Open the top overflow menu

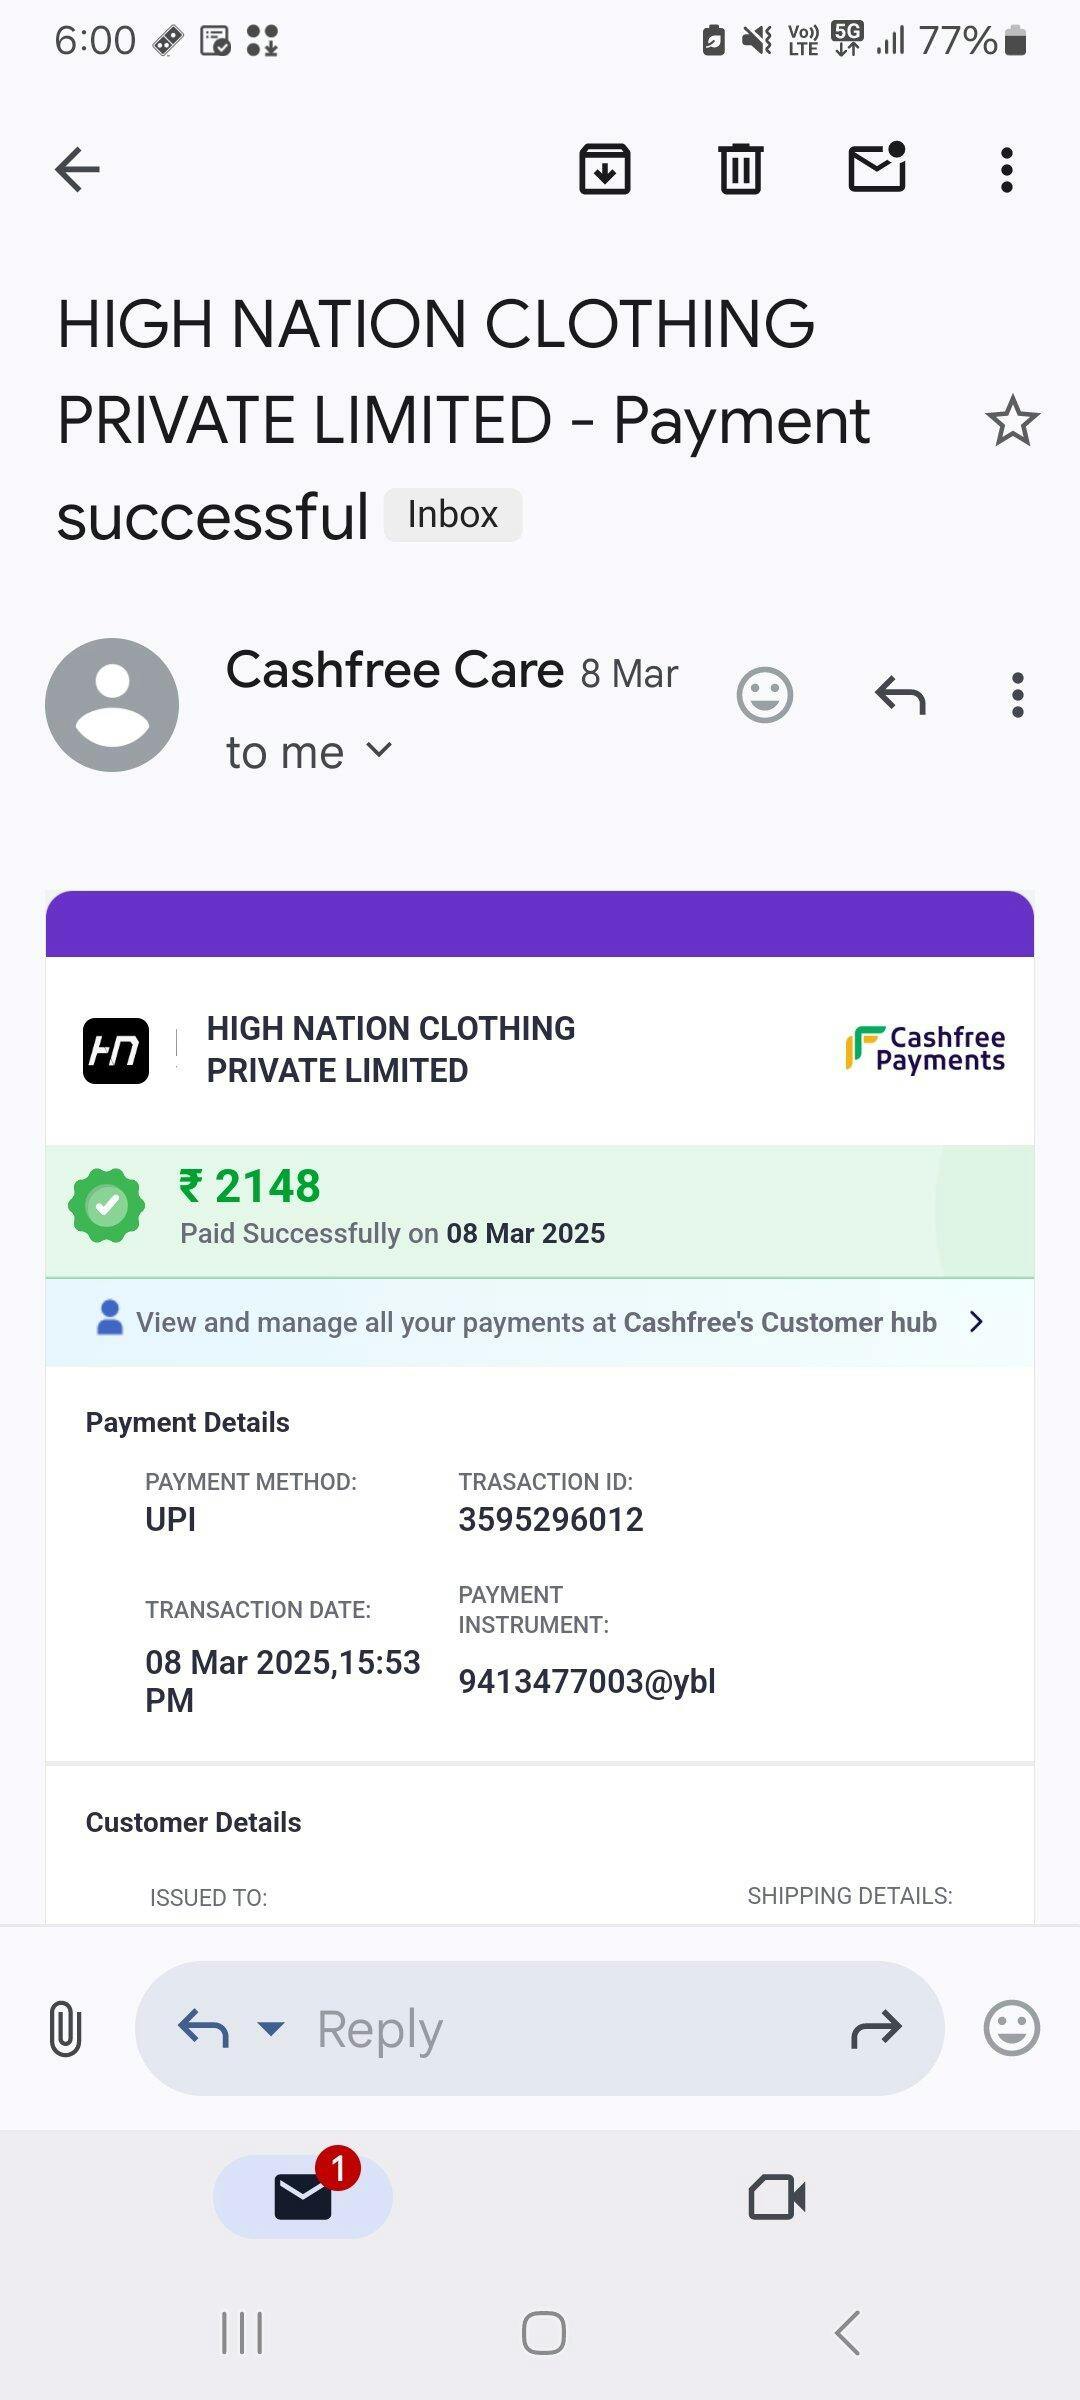coord(1007,170)
